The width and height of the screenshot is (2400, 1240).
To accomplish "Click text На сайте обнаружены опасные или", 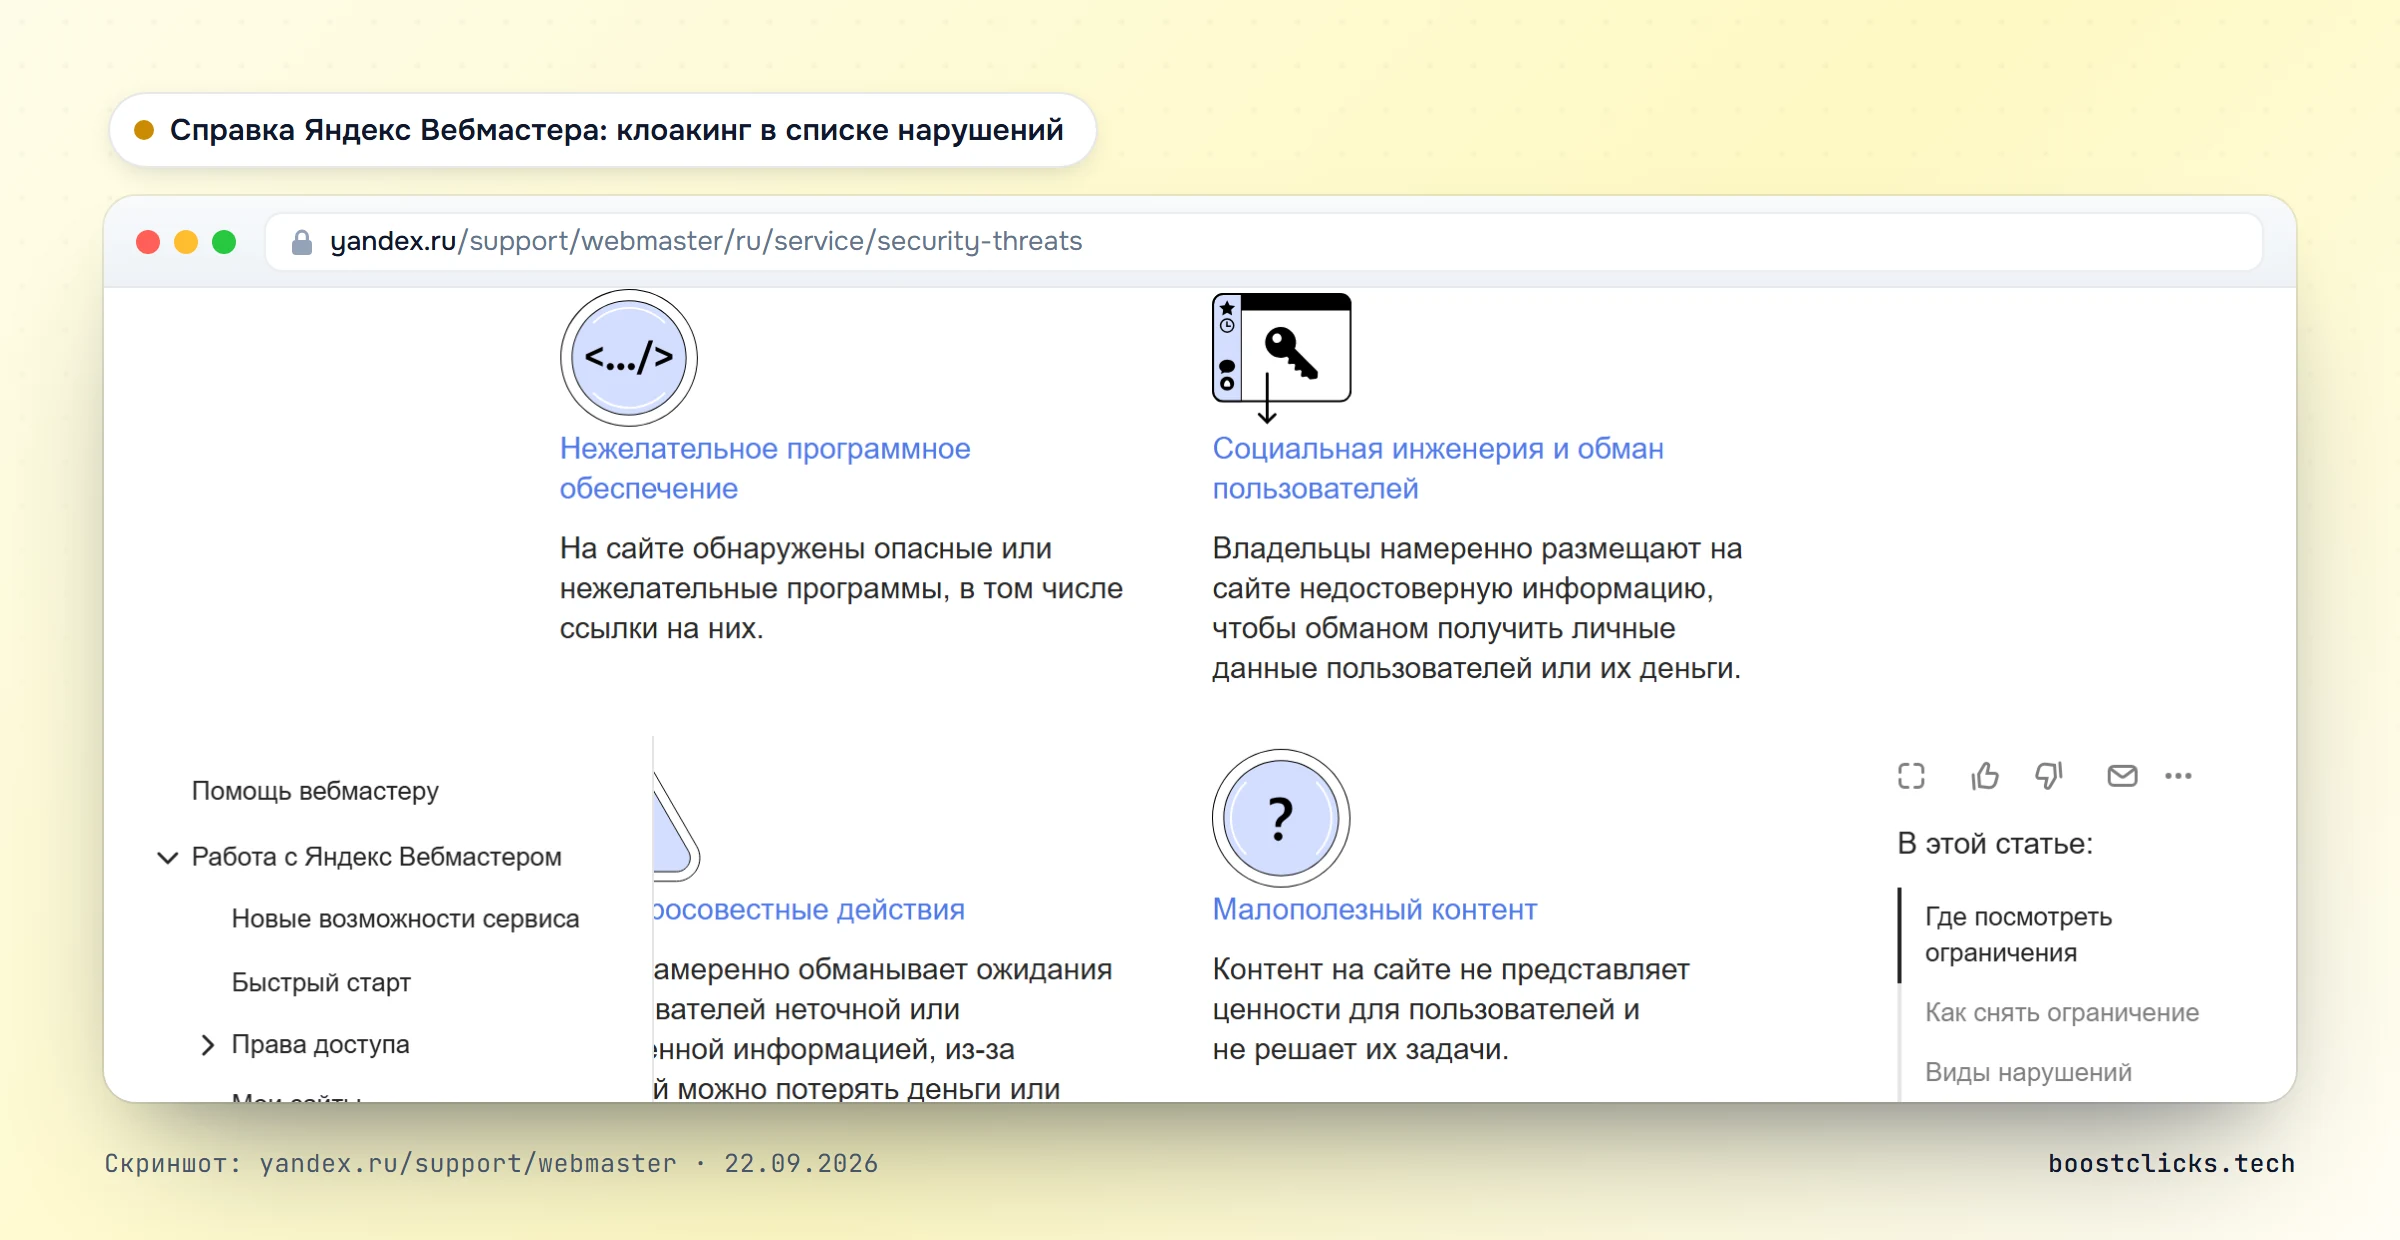I will pos(805,548).
